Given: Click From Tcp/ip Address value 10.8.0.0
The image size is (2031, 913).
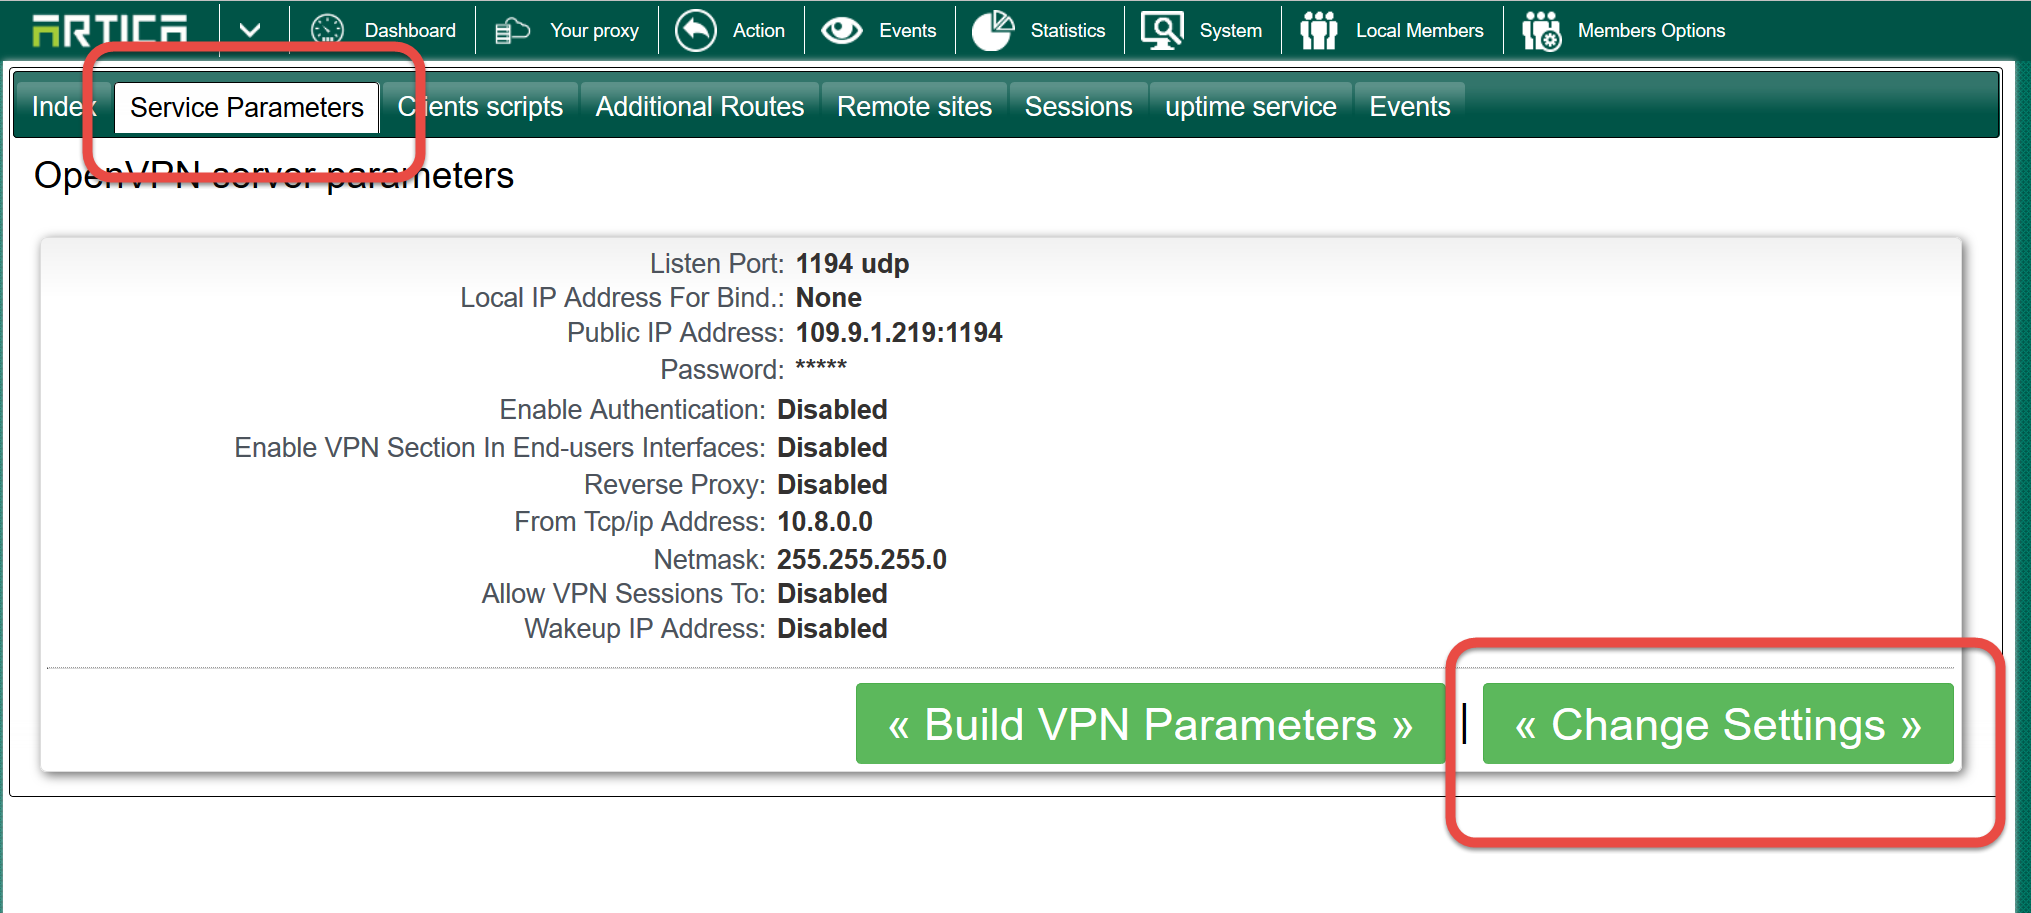Looking at the screenshot, I should pyautogui.click(x=825, y=522).
